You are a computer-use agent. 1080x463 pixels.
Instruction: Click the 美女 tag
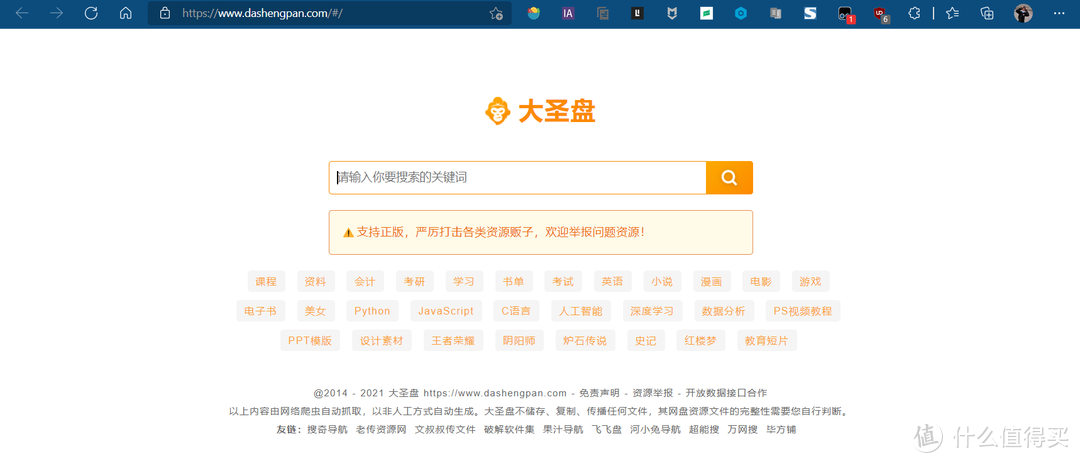[315, 311]
